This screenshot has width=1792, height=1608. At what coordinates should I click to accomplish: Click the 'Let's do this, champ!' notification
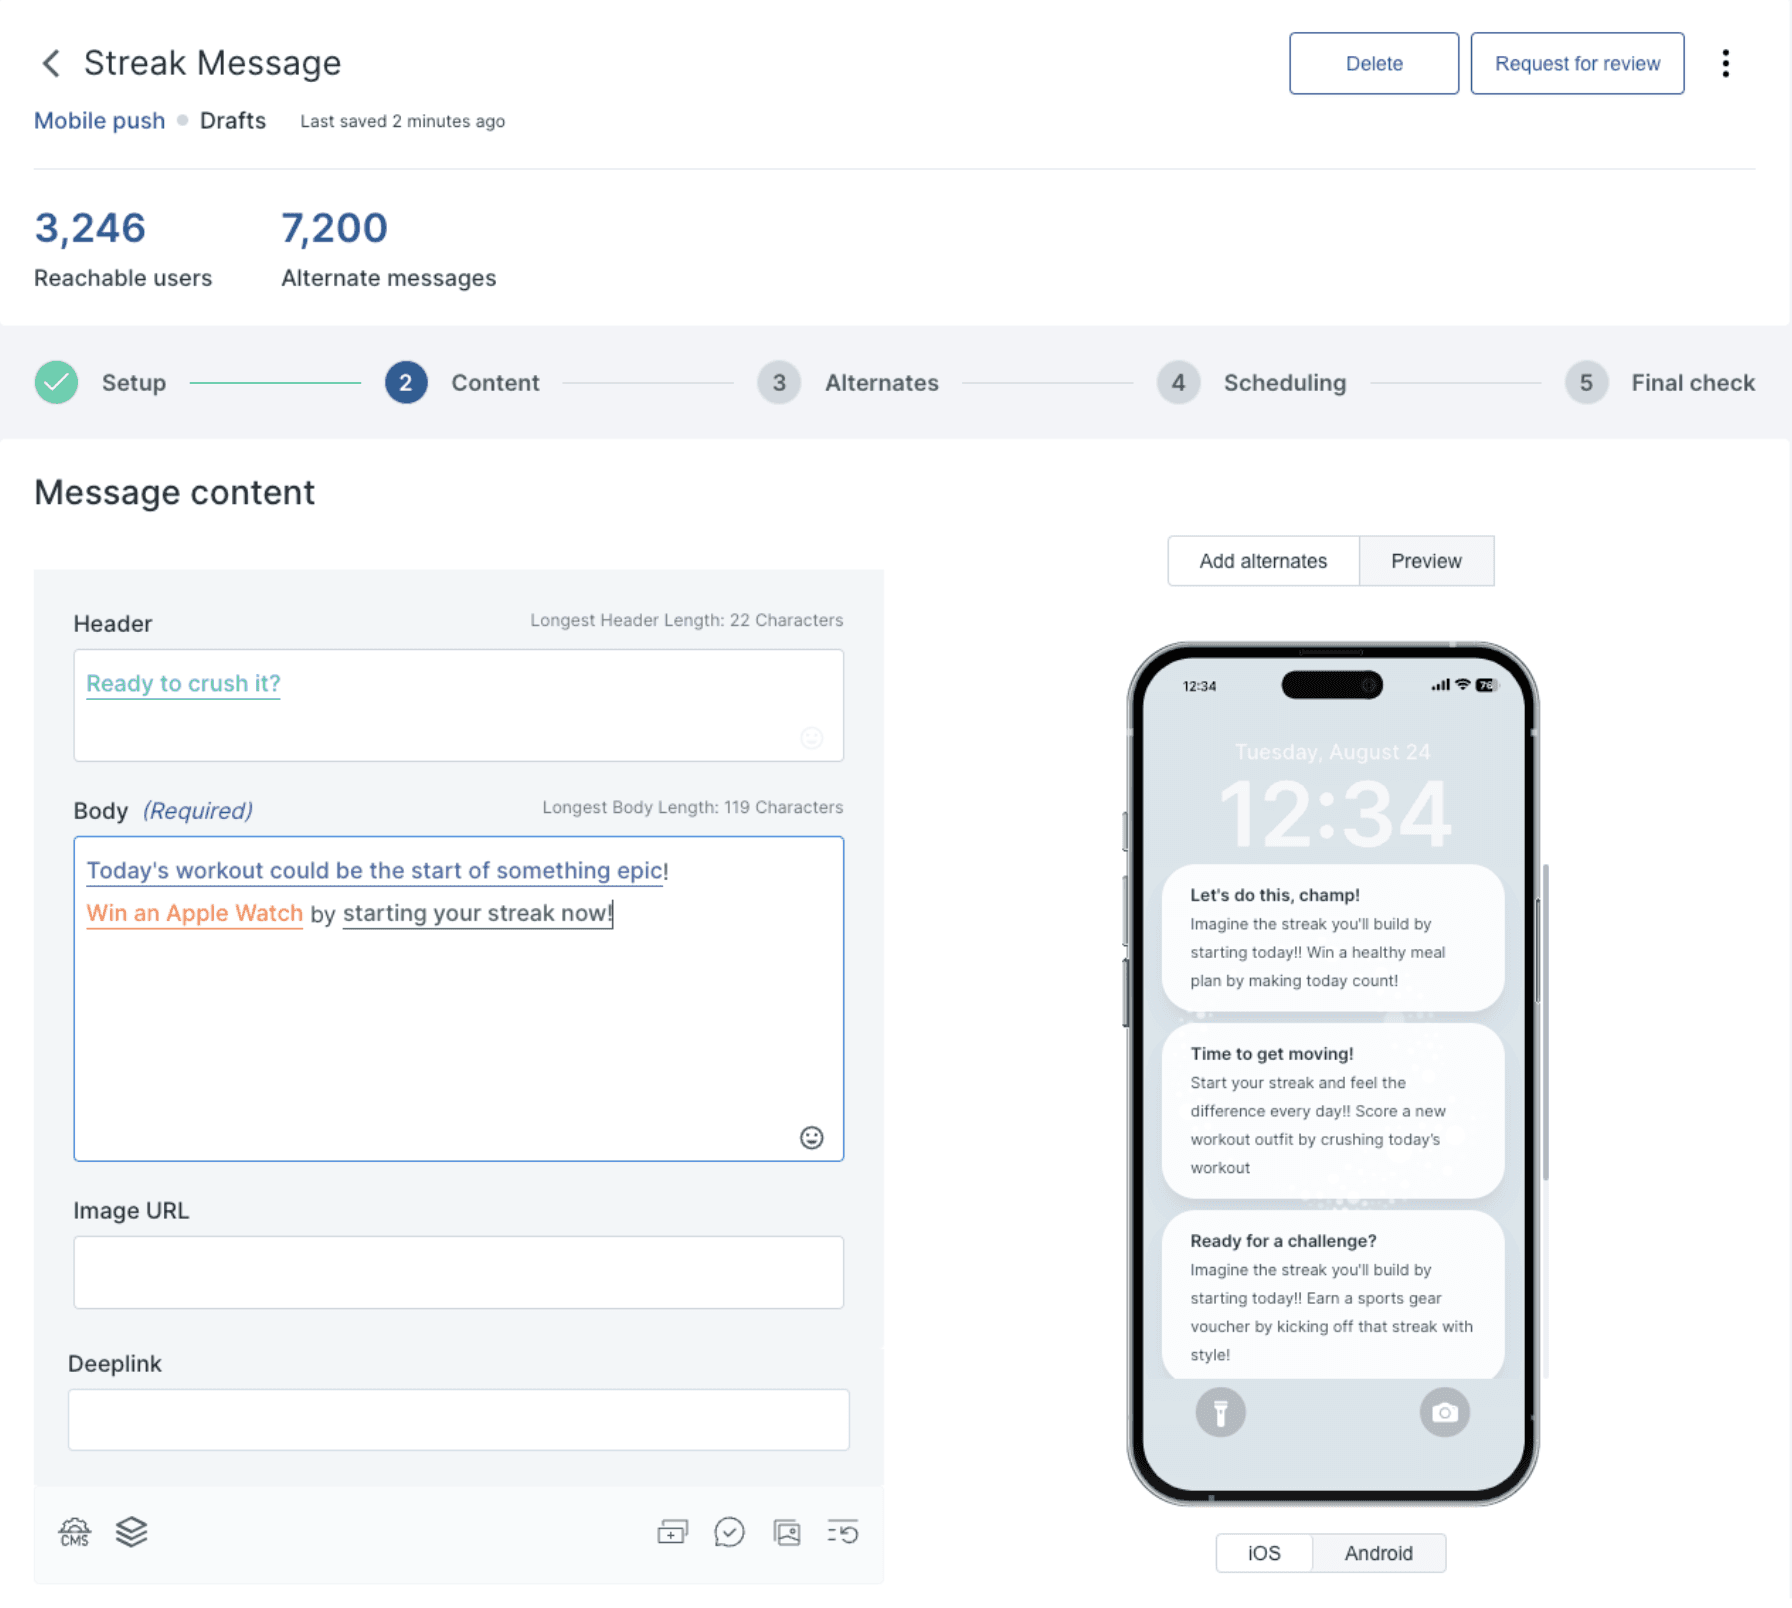1332,937
